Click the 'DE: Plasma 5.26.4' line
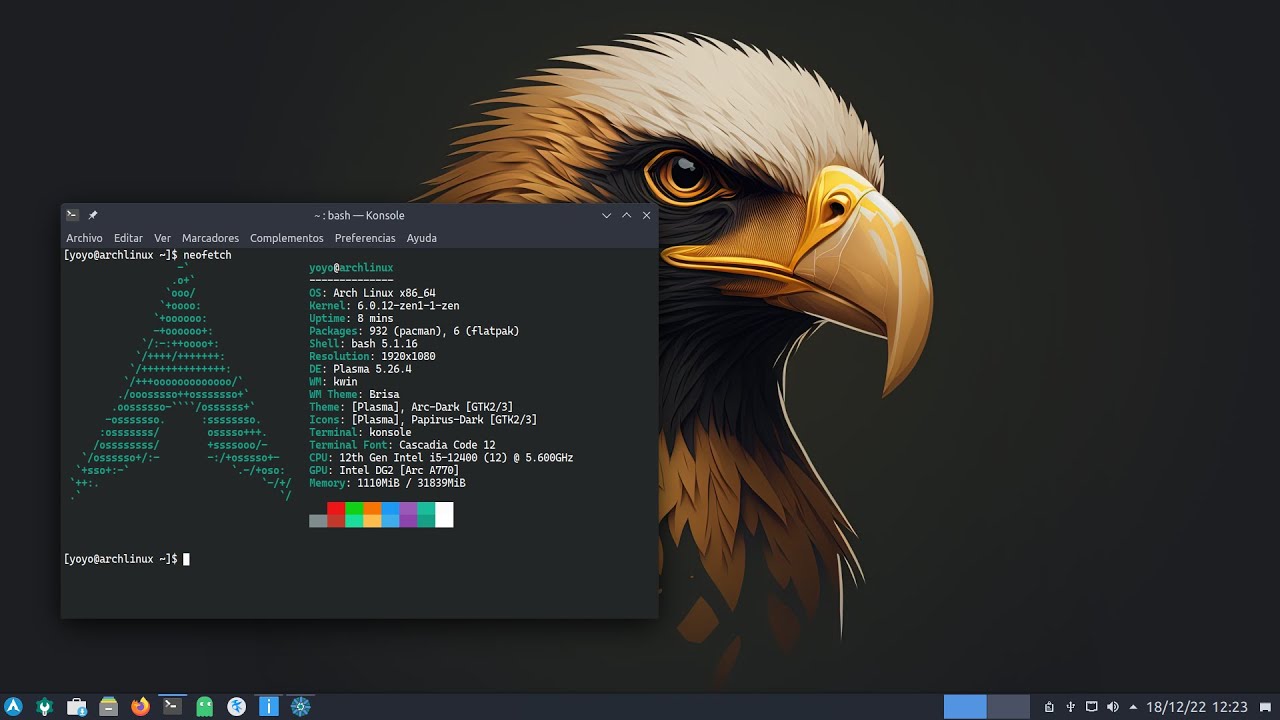Viewport: 1280px width, 720px height. click(x=360, y=369)
